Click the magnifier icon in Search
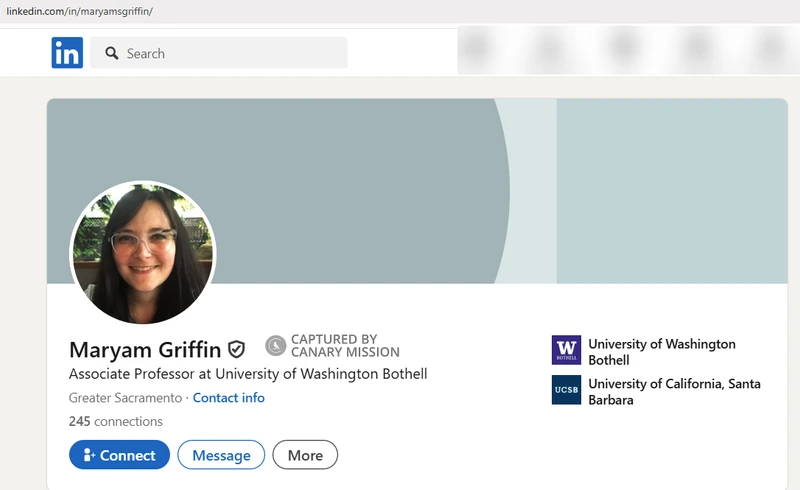800x490 pixels. click(x=112, y=53)
